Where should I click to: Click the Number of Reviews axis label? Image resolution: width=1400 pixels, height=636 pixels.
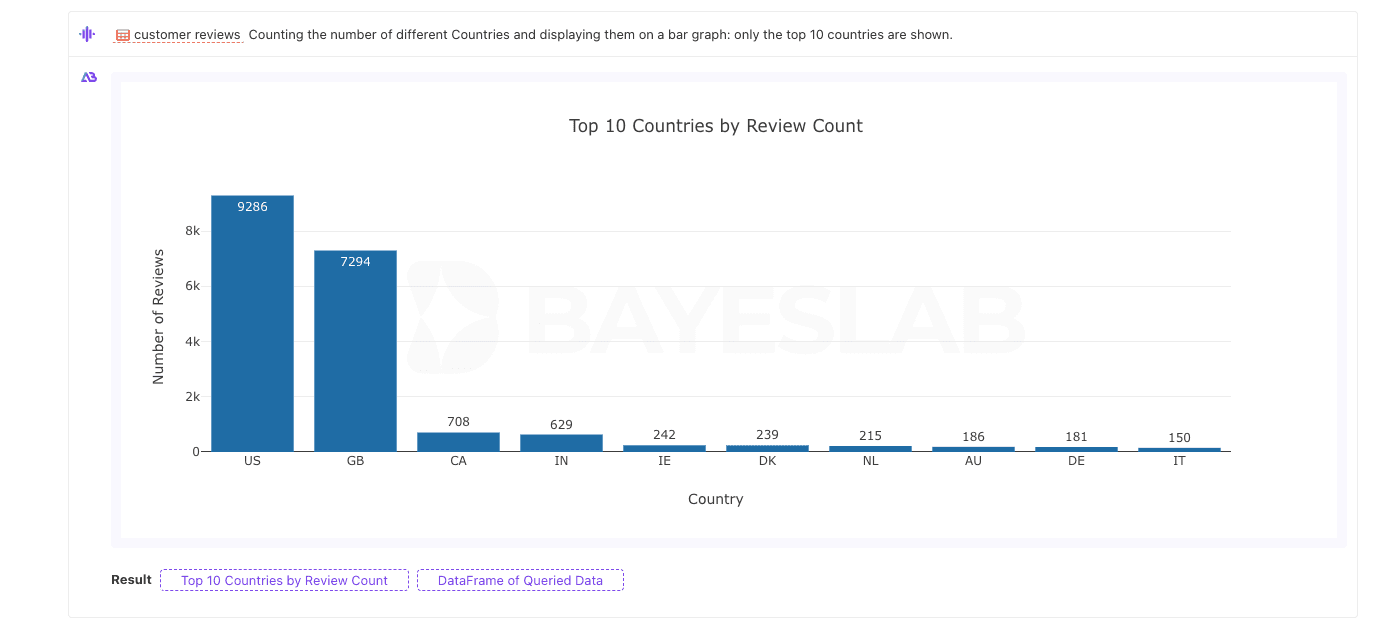[x=158, y=317]
